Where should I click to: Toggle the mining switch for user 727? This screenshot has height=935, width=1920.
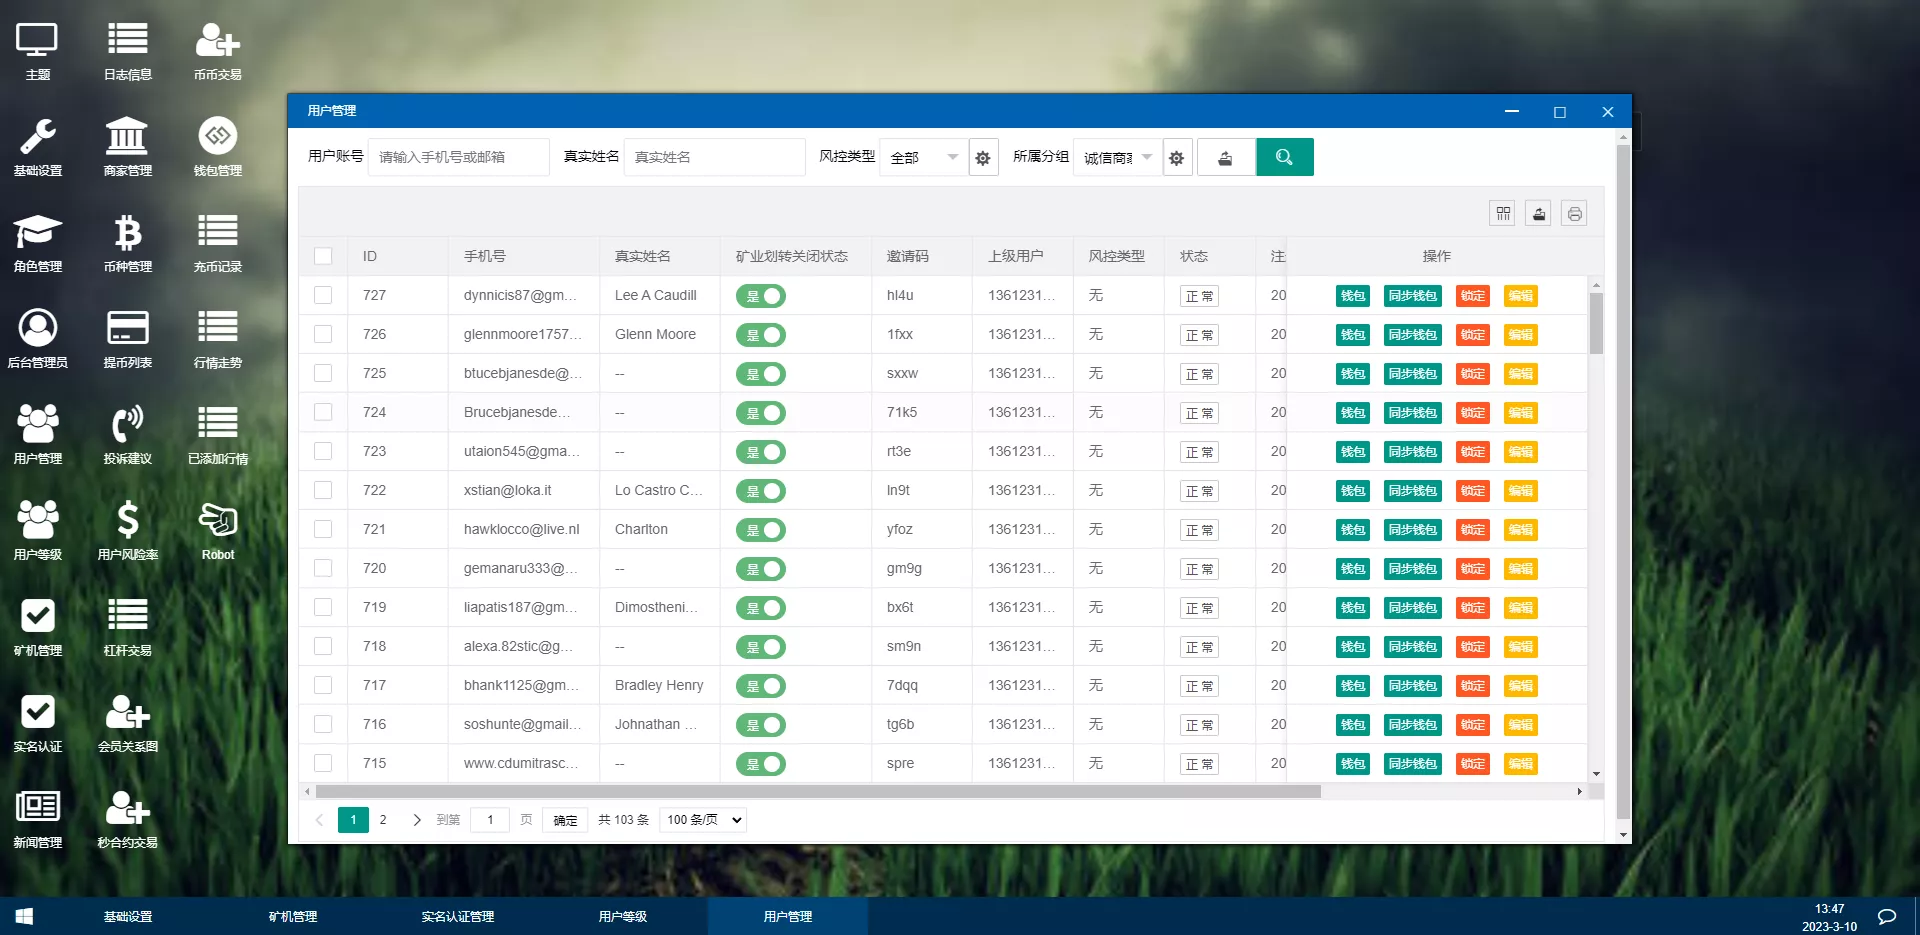pos(761,296)
